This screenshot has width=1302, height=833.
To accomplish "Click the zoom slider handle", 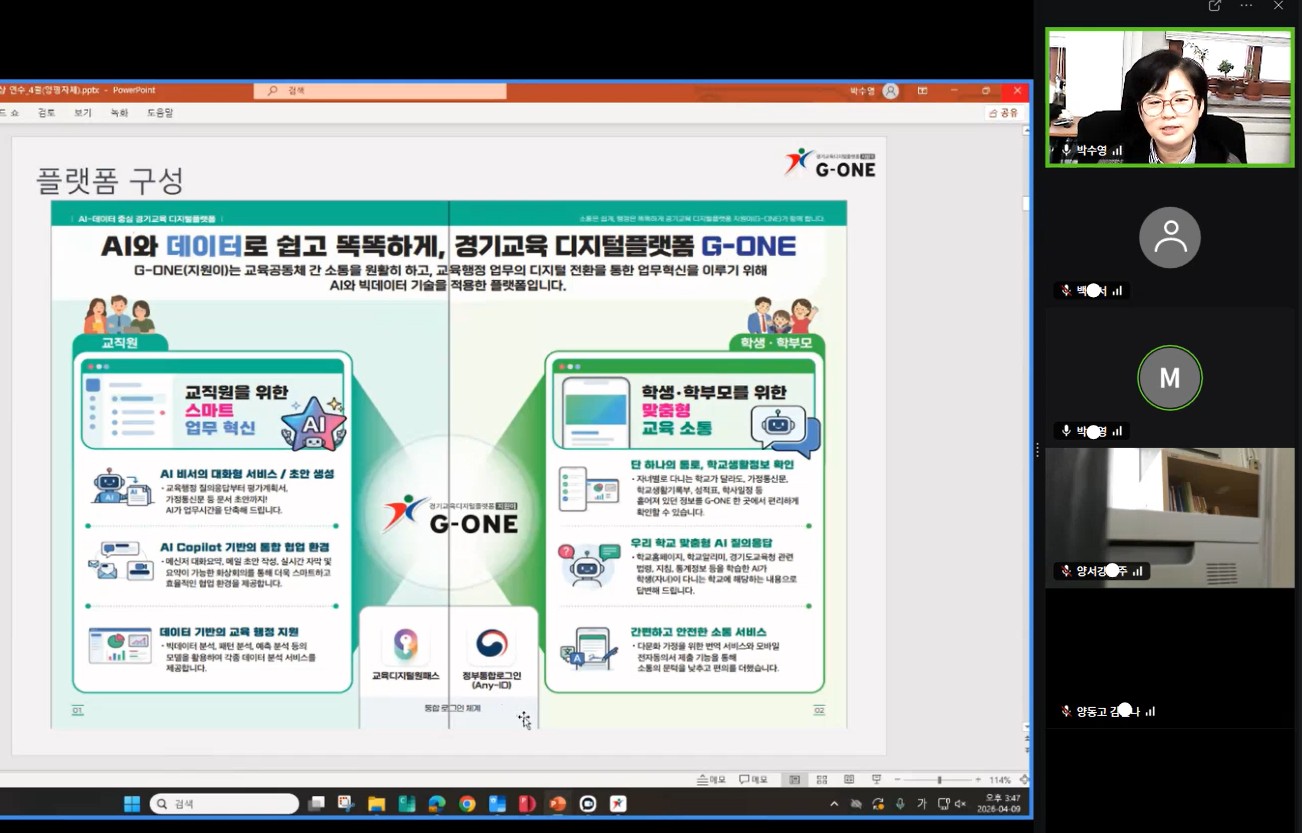I will tap(939, 780).
